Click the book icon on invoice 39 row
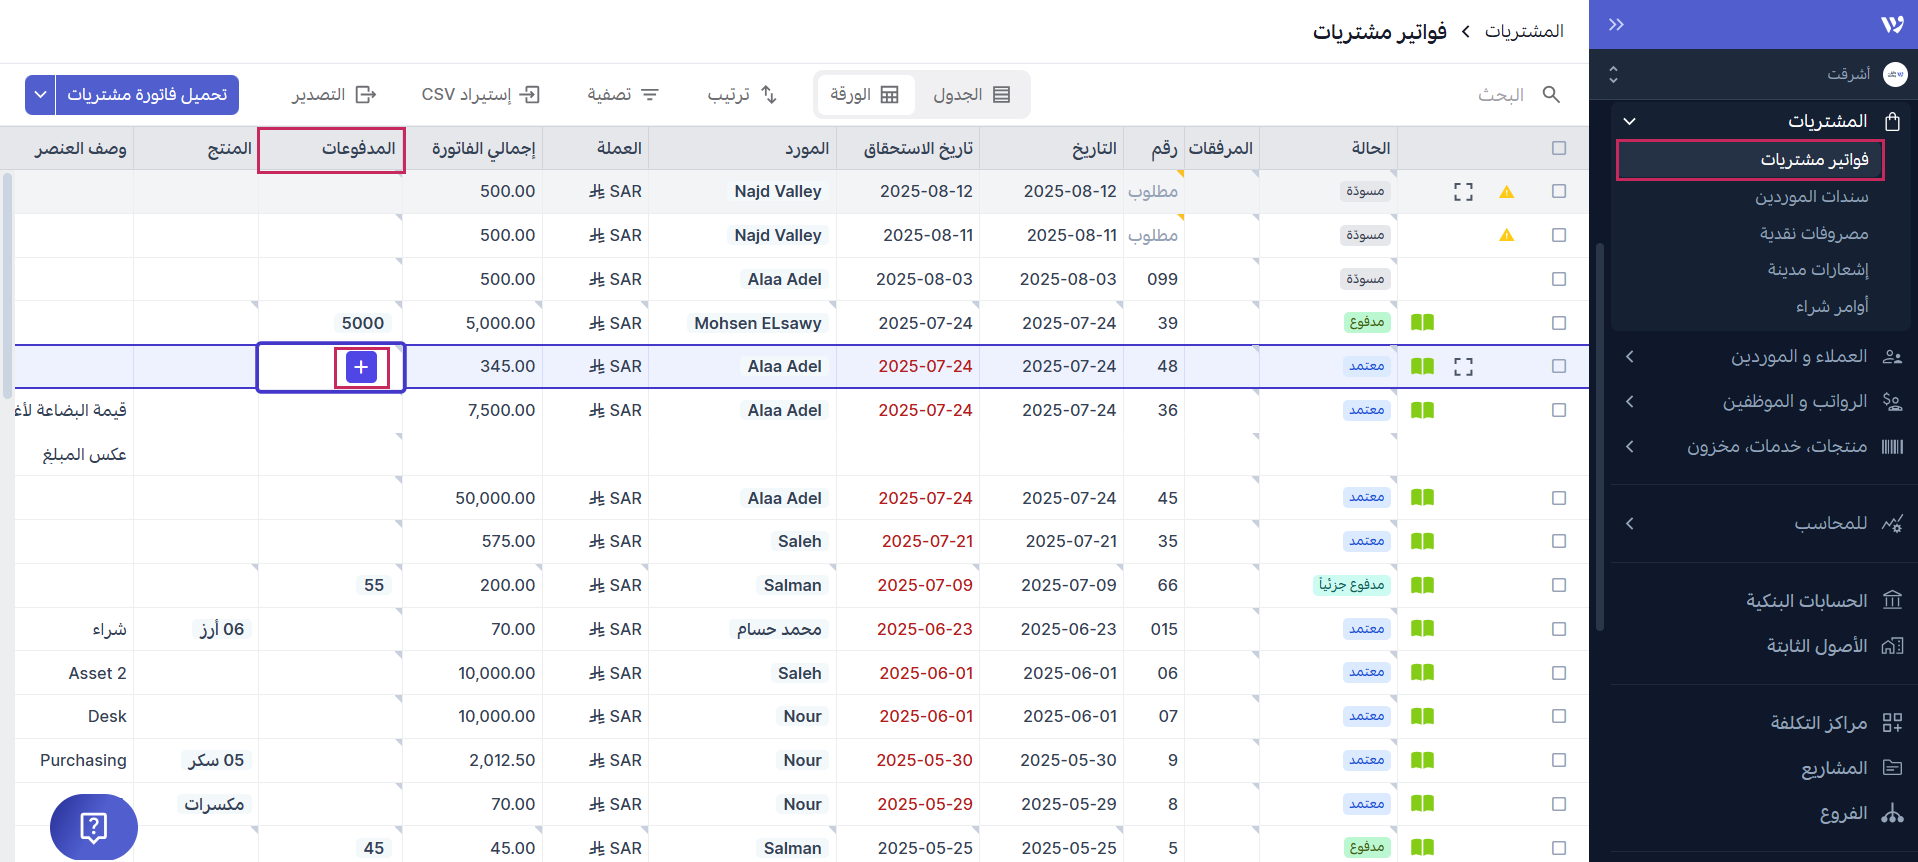The width and height of the screenshot is (1918, 862). pyautogui.click(x=1422, y=323)
